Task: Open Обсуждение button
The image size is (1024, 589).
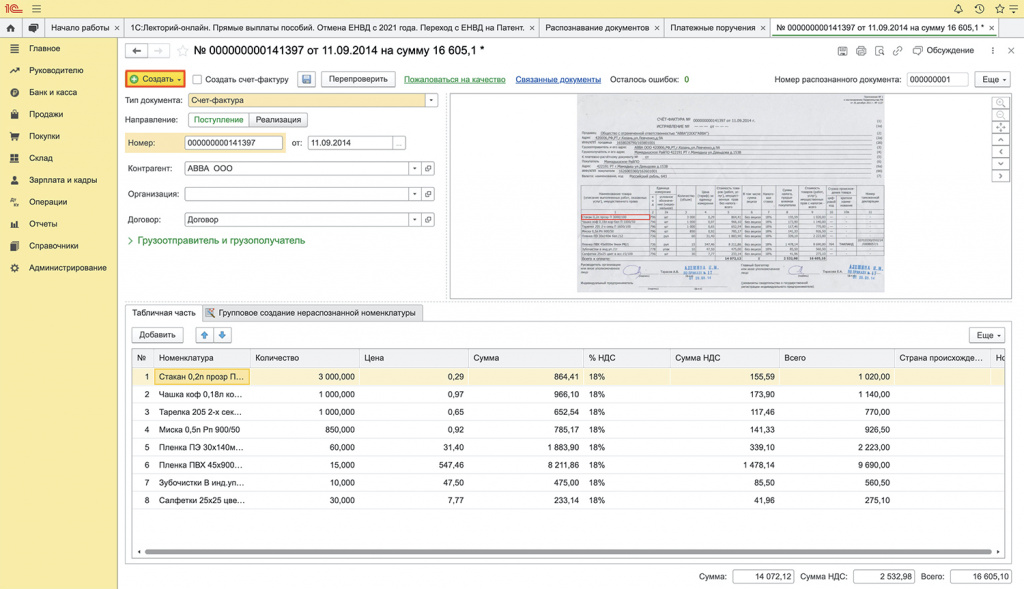Action: [x=943, y=50]
